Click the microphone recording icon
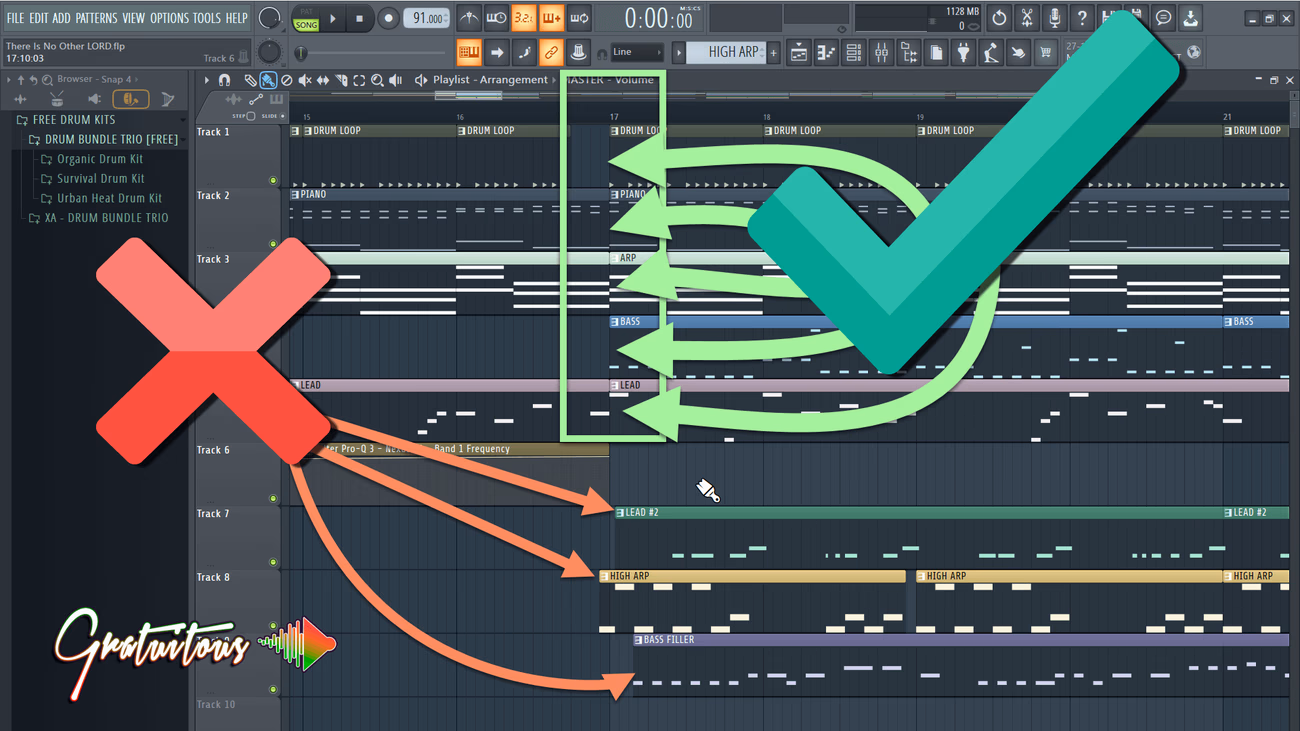Image resolution: width=1300 pixels, height=731 pixels. pyautogui.click(x=1054, y=18)
